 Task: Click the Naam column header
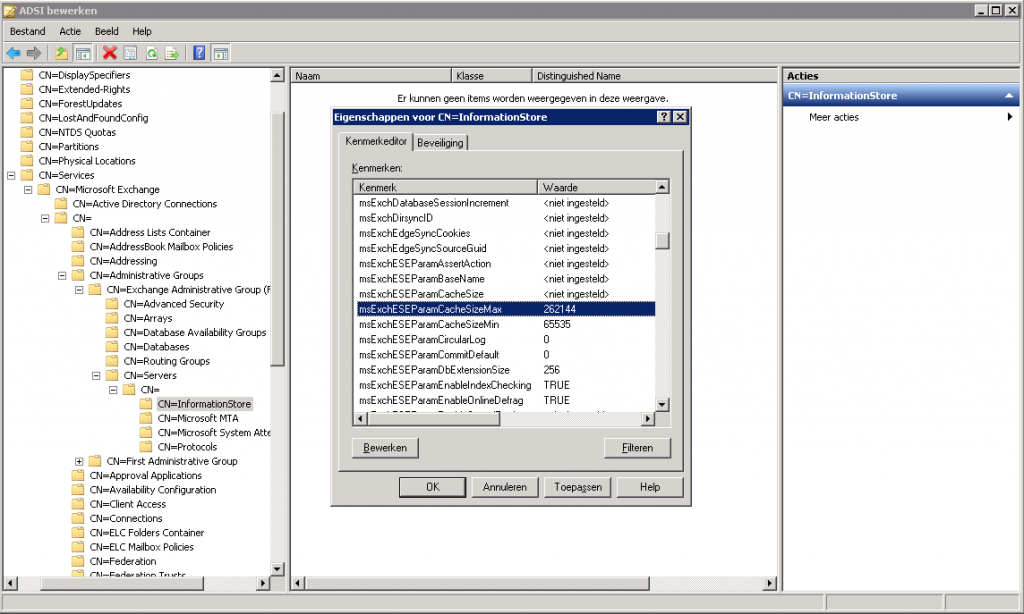click(371, 76)
